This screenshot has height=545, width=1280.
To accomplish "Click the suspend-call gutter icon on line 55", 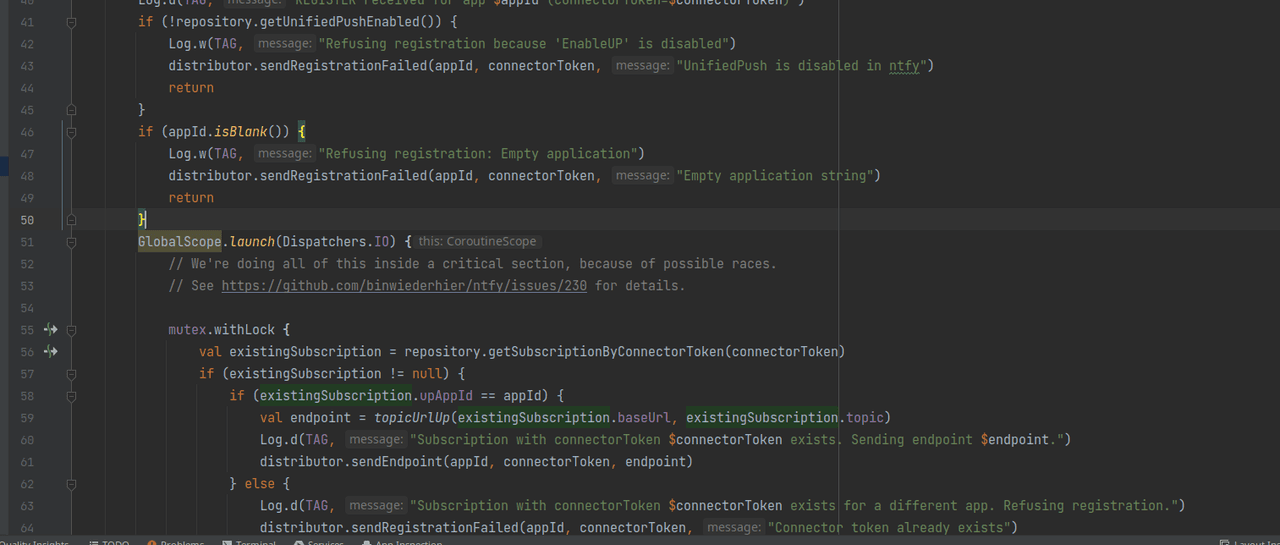I will tap(50, 329).
